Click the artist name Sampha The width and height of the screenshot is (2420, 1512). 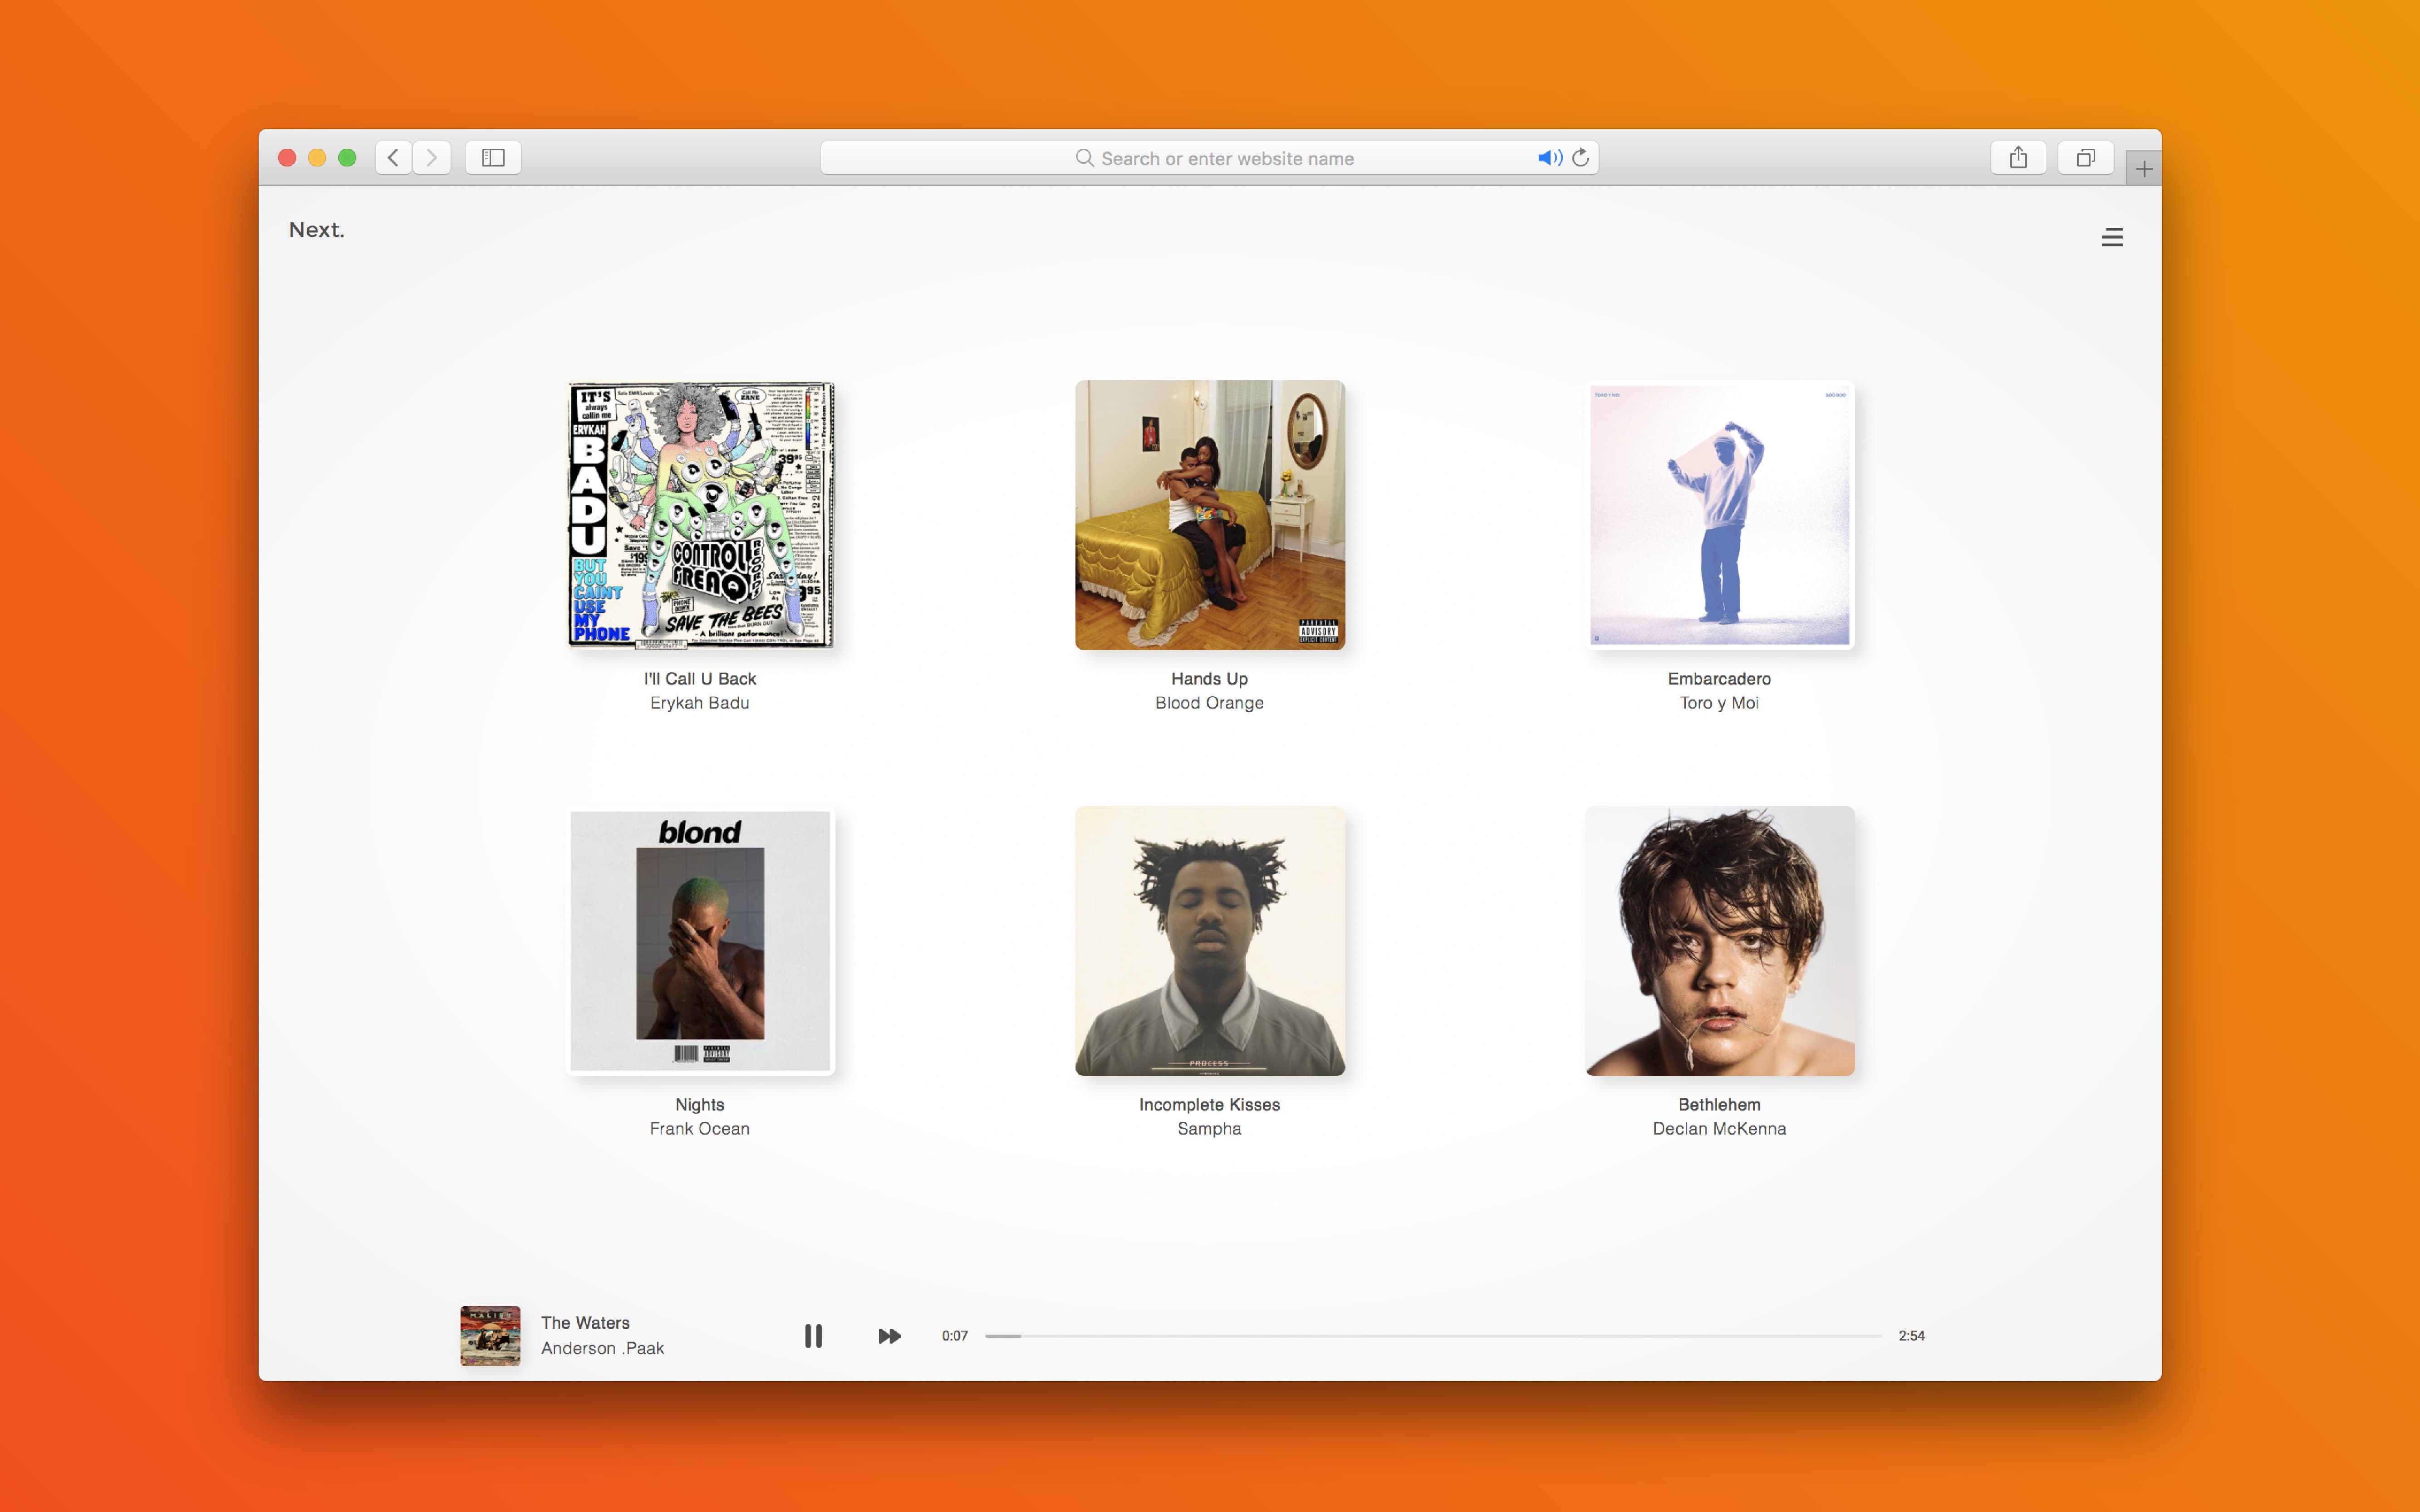1210,1129
